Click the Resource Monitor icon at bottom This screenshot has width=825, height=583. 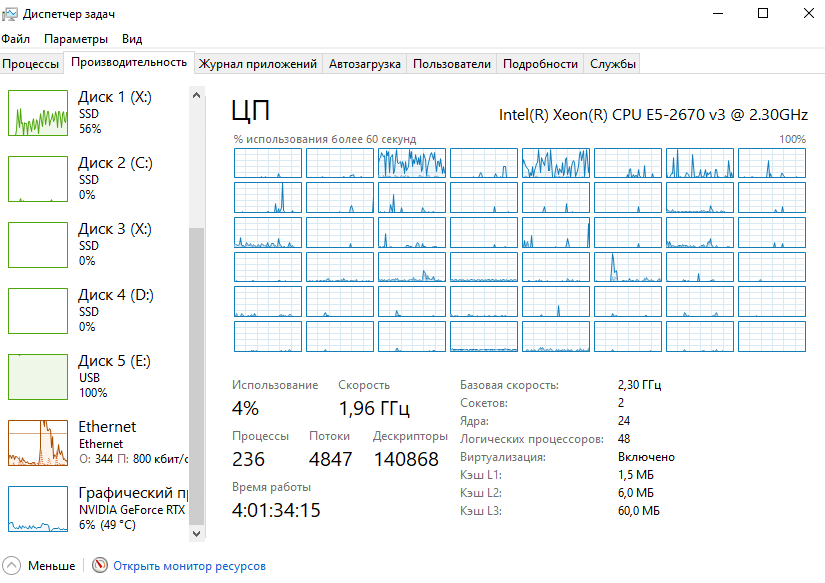[99, 566]
